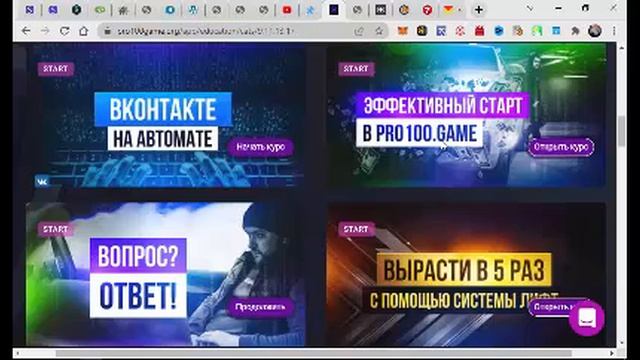Click START badge on Вопрос? Ответ! card
The width and height of the screenshot is (640, 360).
(x=56, y=229)
